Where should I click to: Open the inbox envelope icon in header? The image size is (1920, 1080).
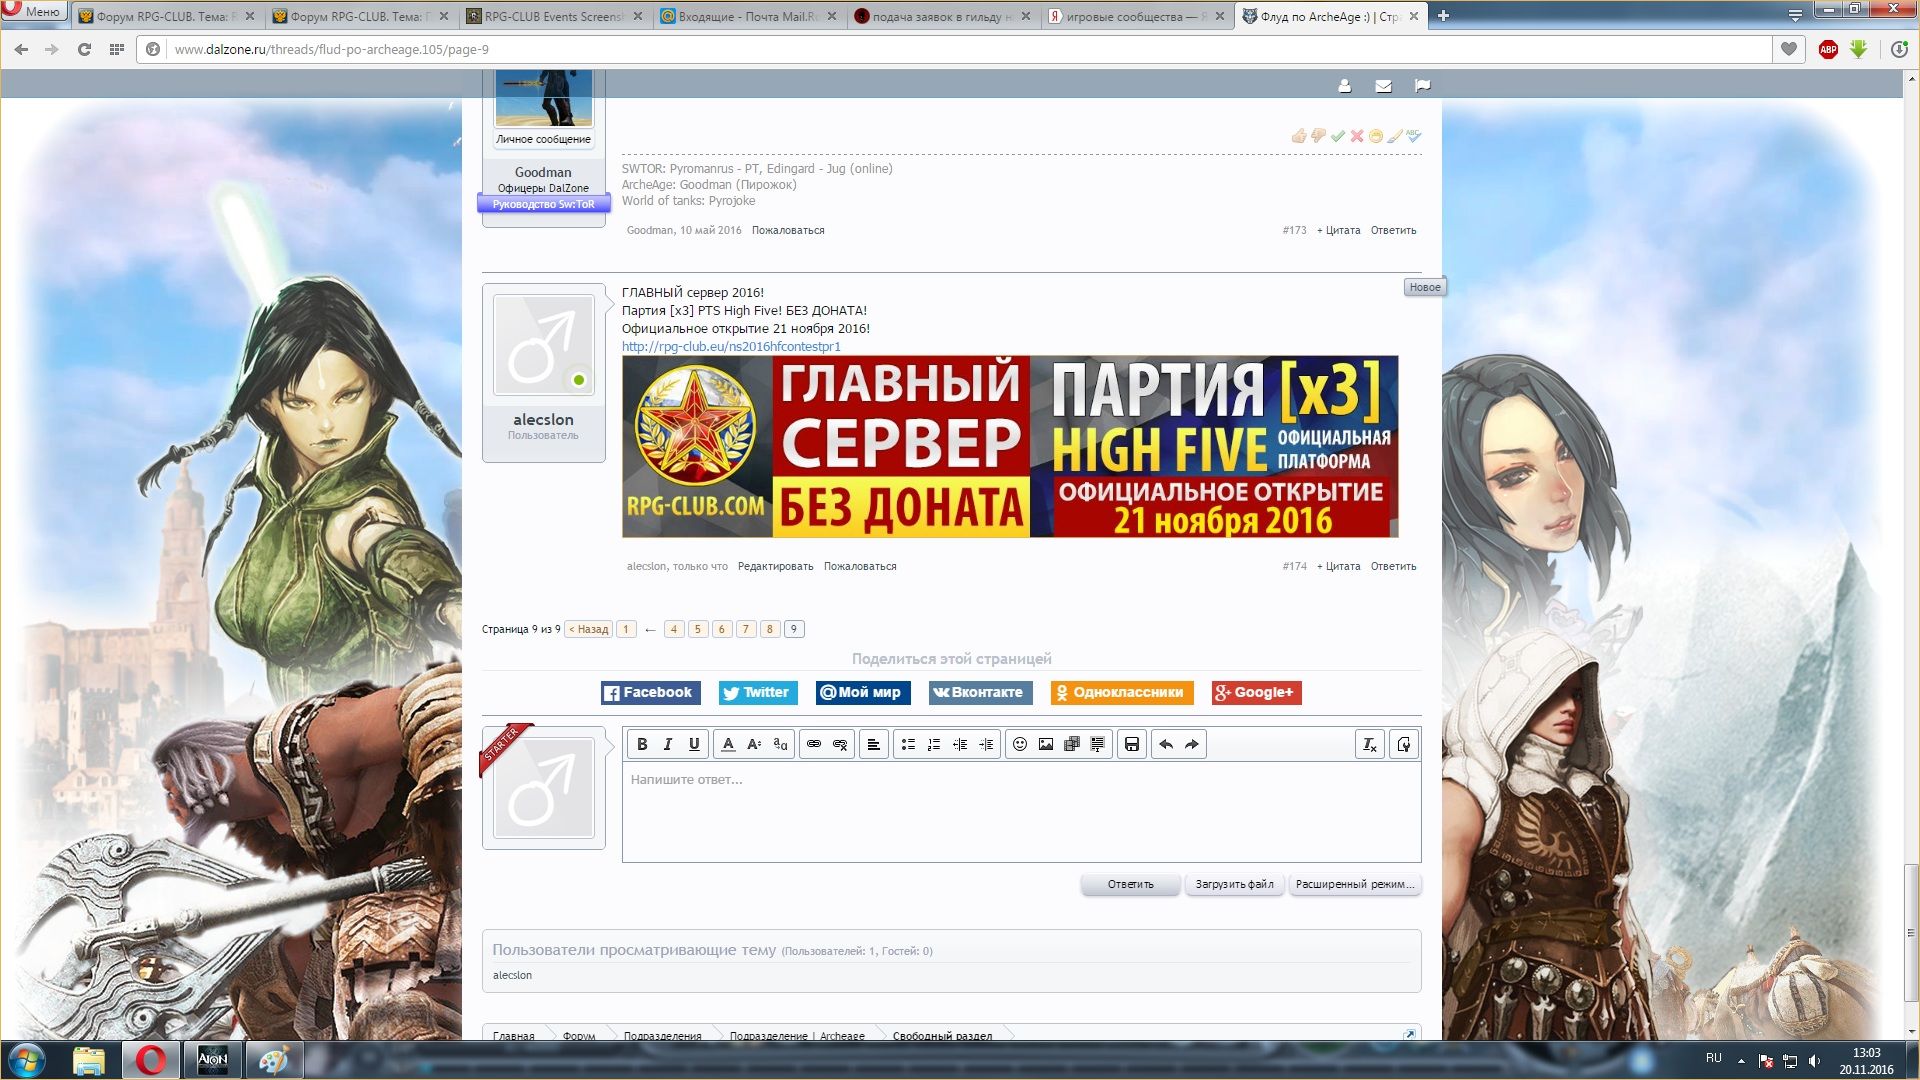pos(1383,86)
